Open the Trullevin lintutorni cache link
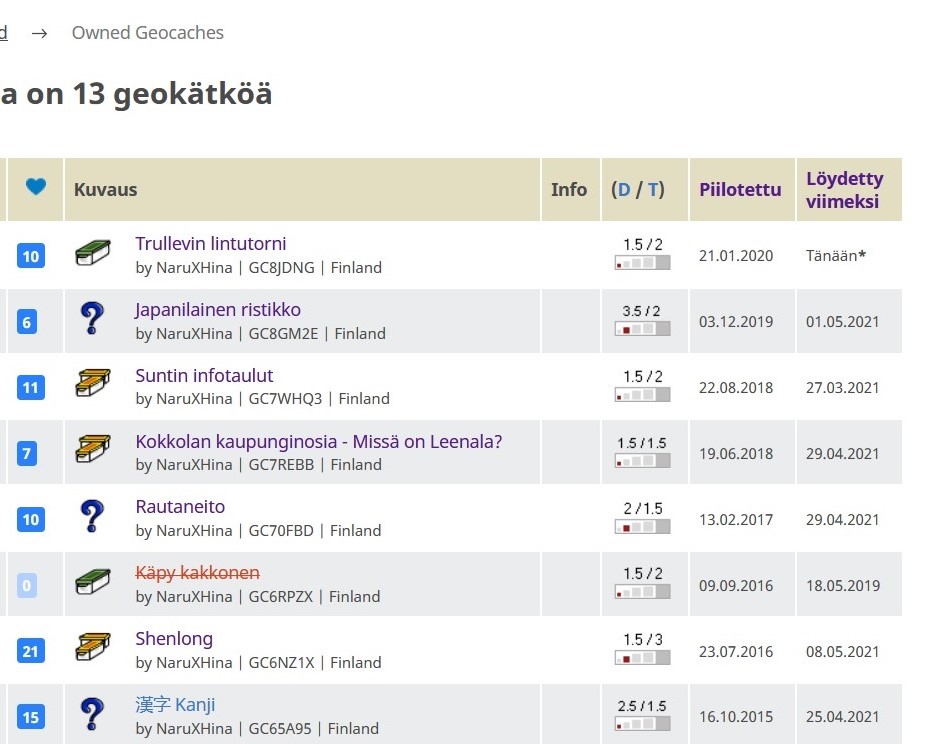This screenshot has width=946, height=744. pyautogui.click(x=211, y=244)
